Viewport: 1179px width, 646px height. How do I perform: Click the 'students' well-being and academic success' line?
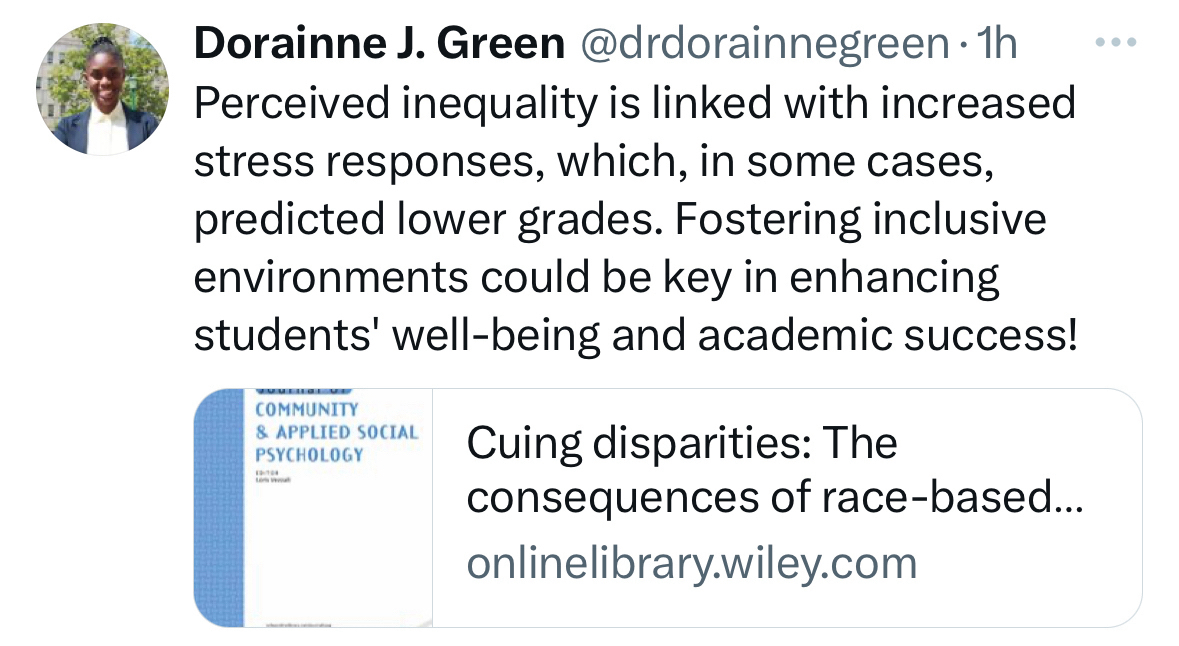[x=636, y=337]
